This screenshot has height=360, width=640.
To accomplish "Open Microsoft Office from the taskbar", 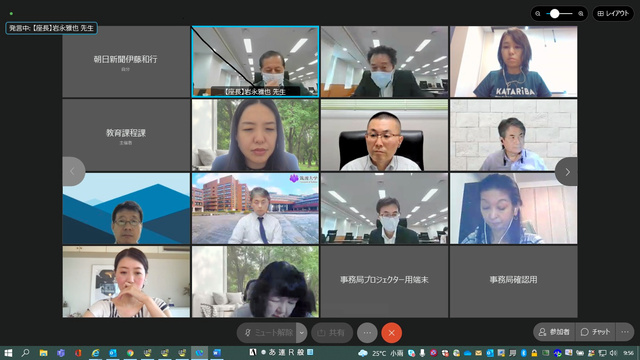I will (78, 353).
